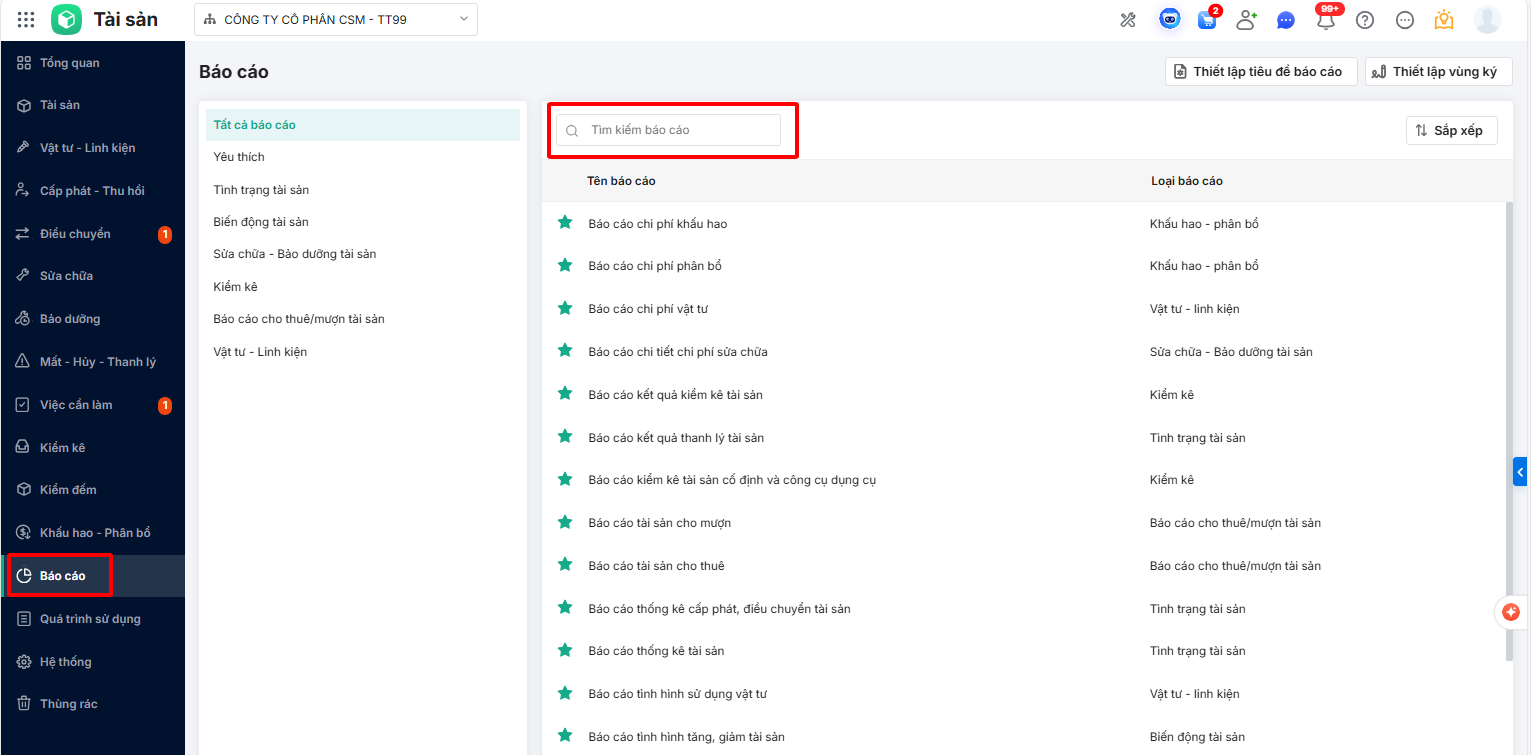Click the add user icon
Image resolution: width=1531 pixels, height=755 pixels.
tap(1246, 20)
